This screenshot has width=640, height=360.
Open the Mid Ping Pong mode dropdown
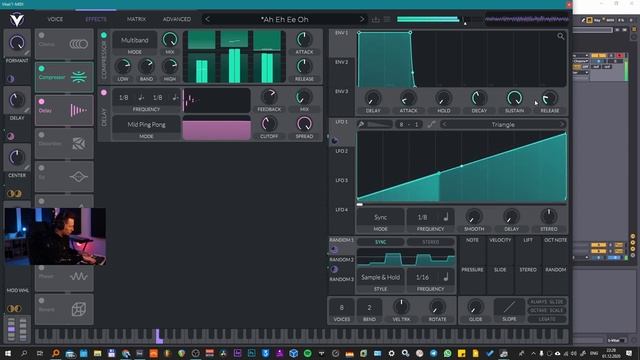146,124
